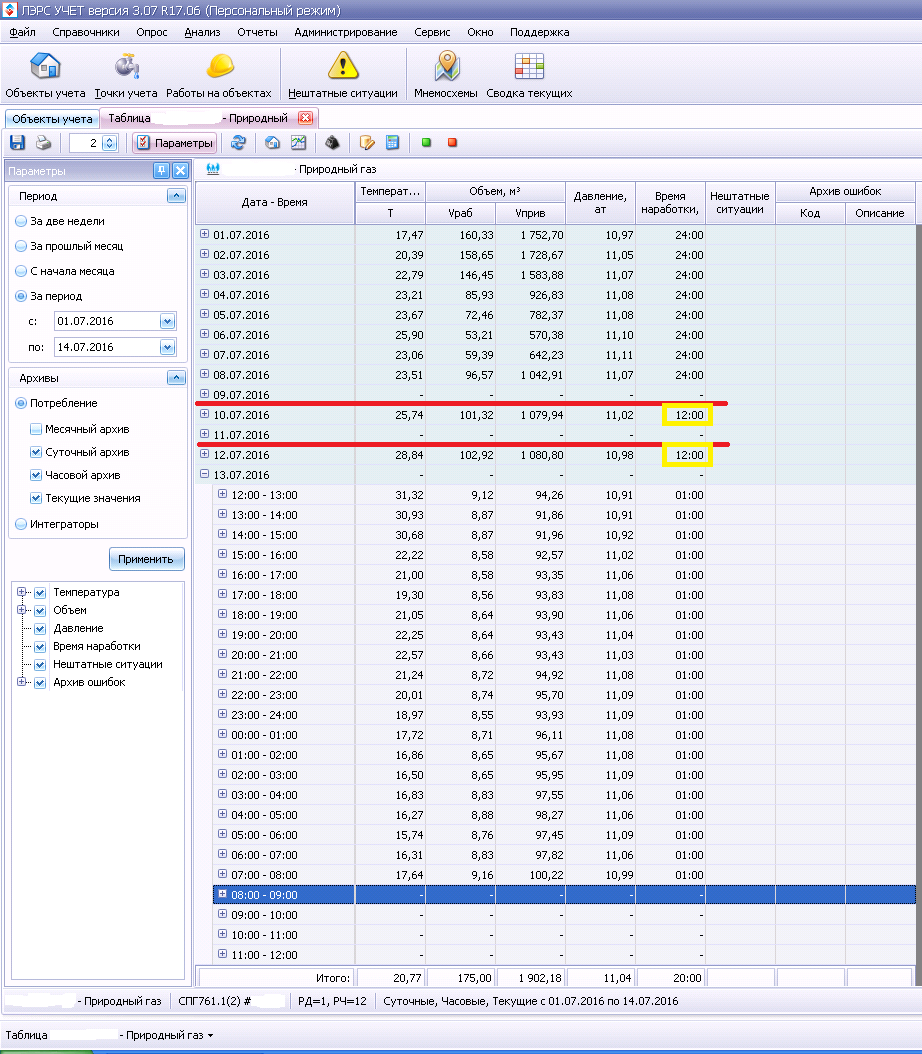Click the ЛЭРС УЧЕТ app icon in the title bar
922x1054 pixels.
point(9,10)
